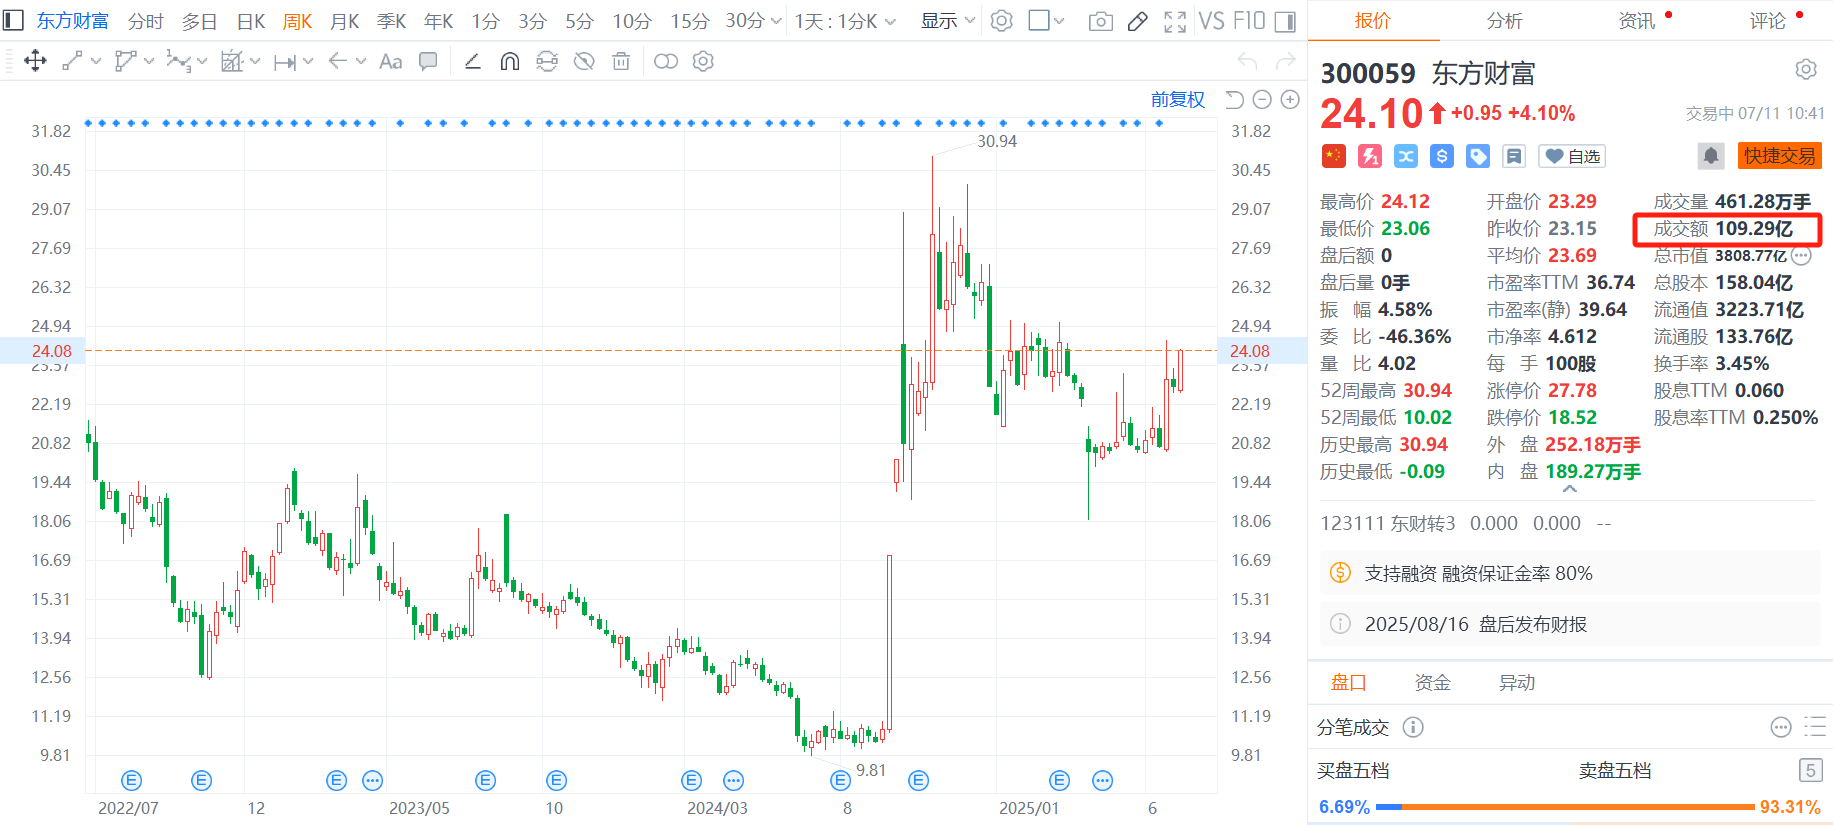This screenshot has width=1834, height=825.
Task: Open the wave tool dropdown arrow
Action: pyautogui.click(x=202, y=62)
